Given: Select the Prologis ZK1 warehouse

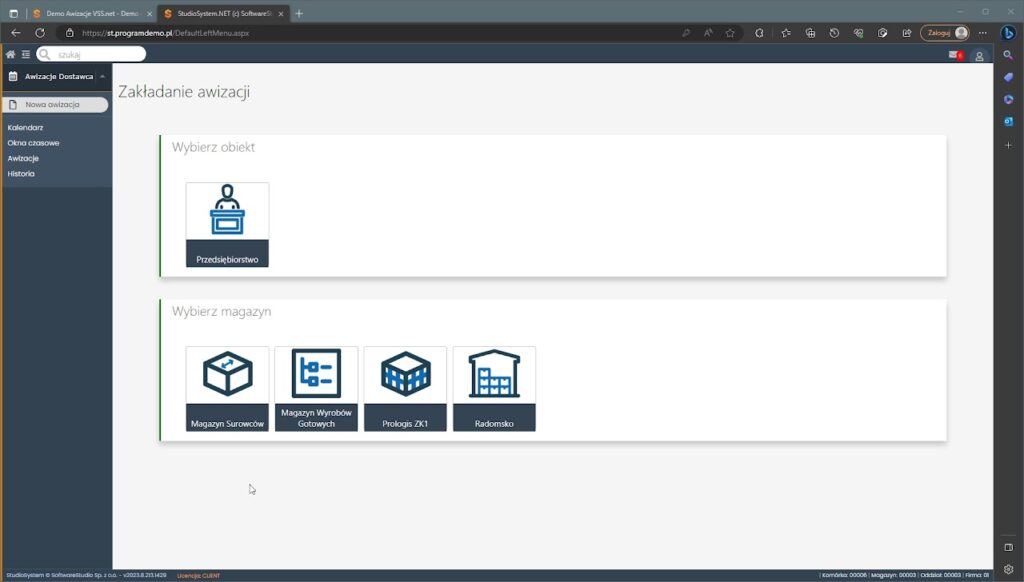Looking at the screenshot, I should click(x=405, y=388).
